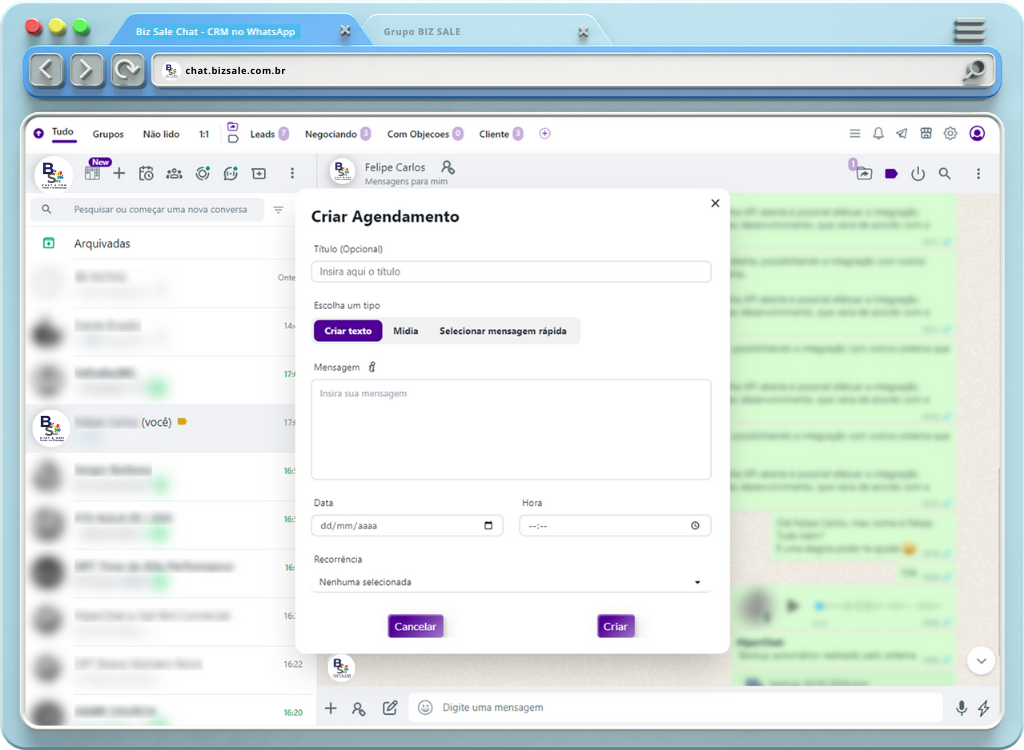Viewport: 1024px width, 750px height.
Task: Click the scroll-down chevron in chat
Action: click(980, 660)
